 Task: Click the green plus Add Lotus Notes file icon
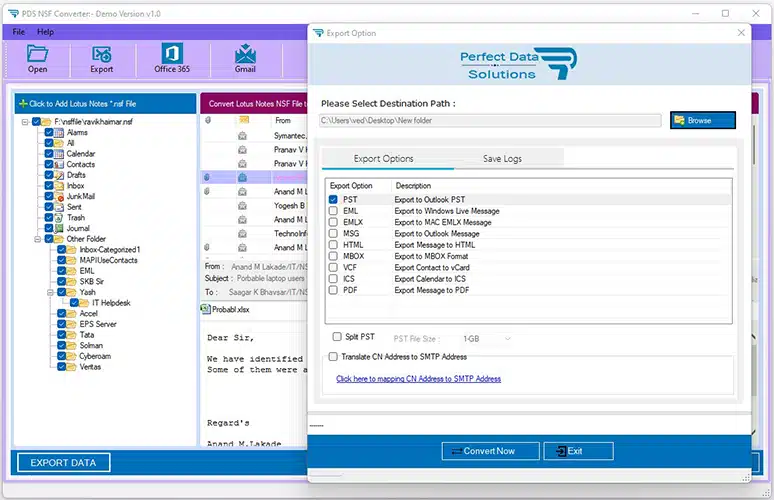(23, 104)
